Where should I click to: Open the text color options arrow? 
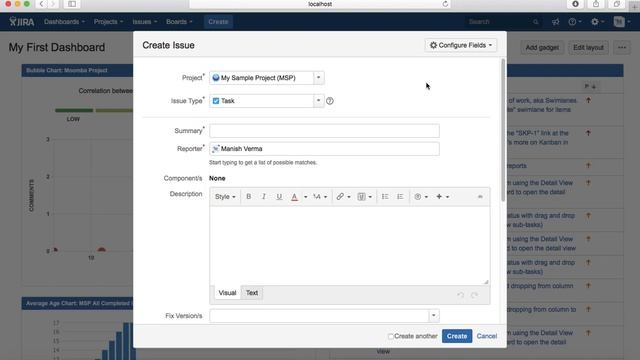pos(305,197)
